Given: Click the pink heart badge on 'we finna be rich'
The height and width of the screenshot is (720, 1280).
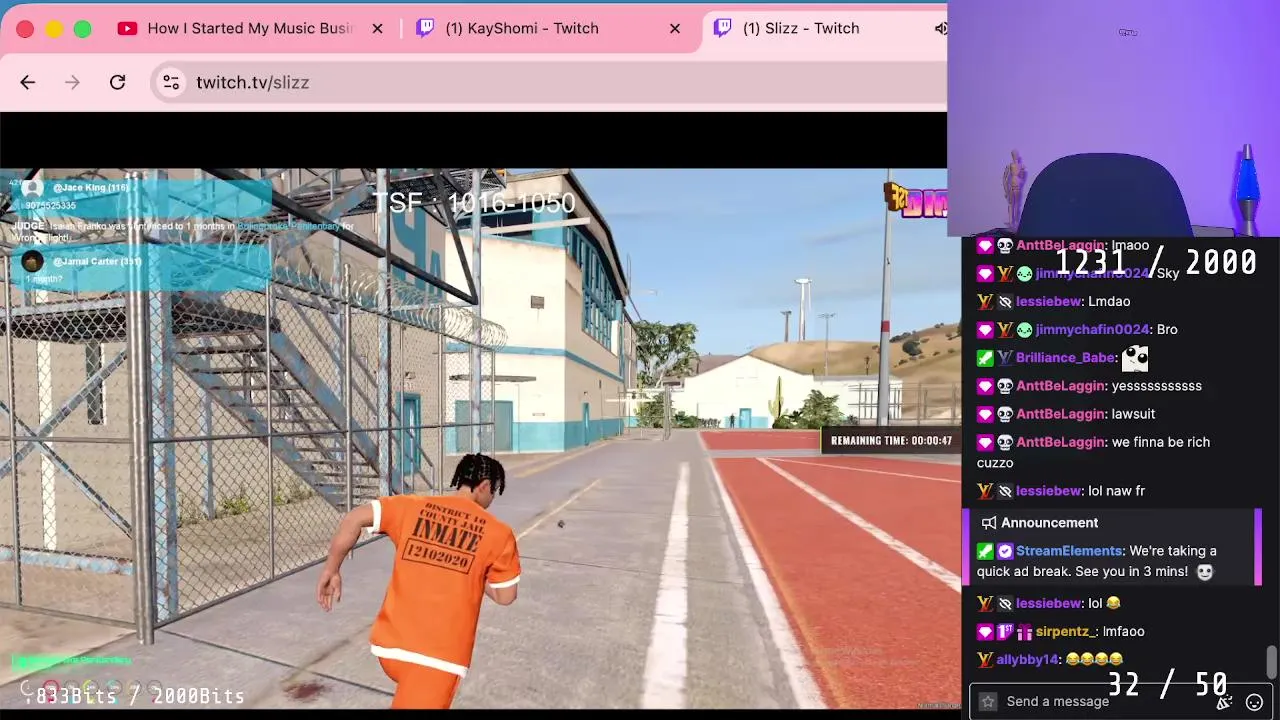Looking at the screenshot, I should [985, 441].
